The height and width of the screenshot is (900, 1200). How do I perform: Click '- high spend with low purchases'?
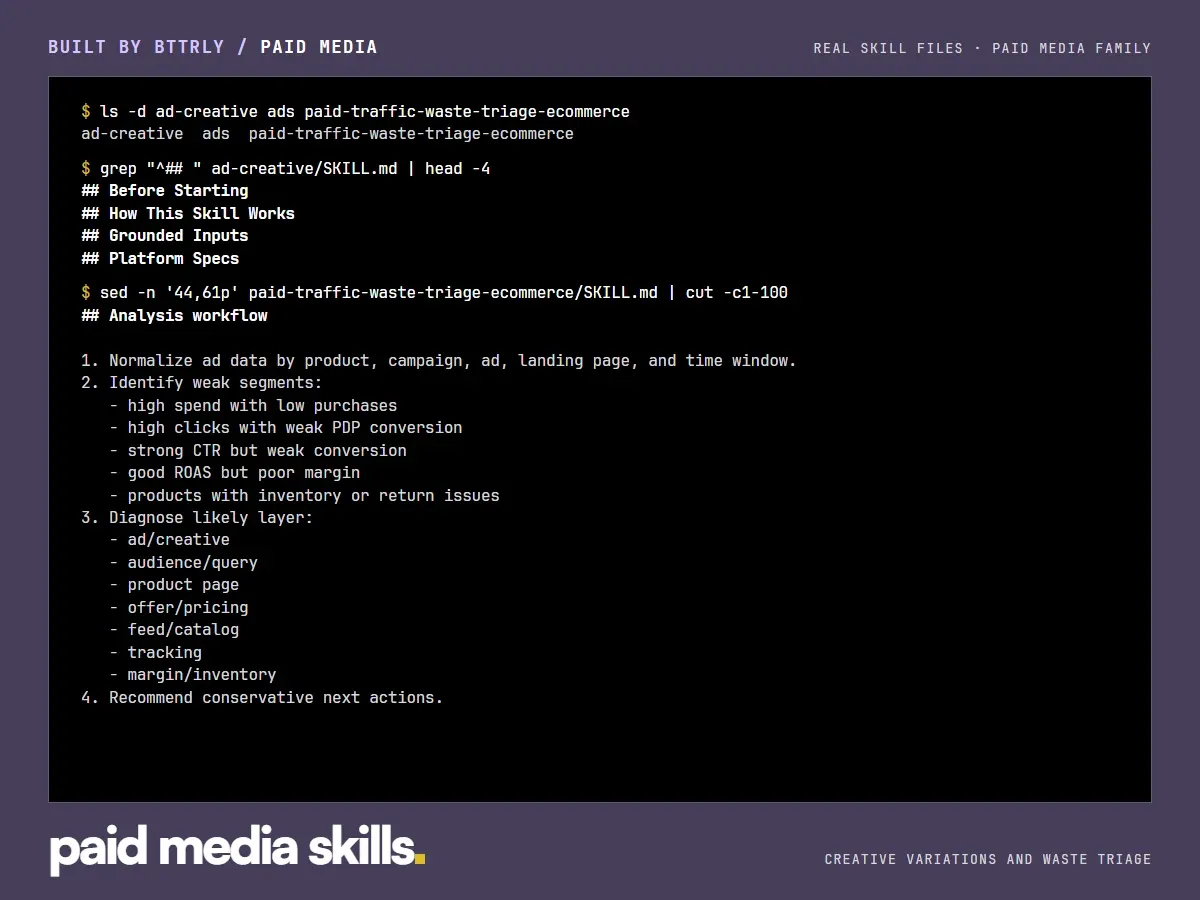click(253, 406)
